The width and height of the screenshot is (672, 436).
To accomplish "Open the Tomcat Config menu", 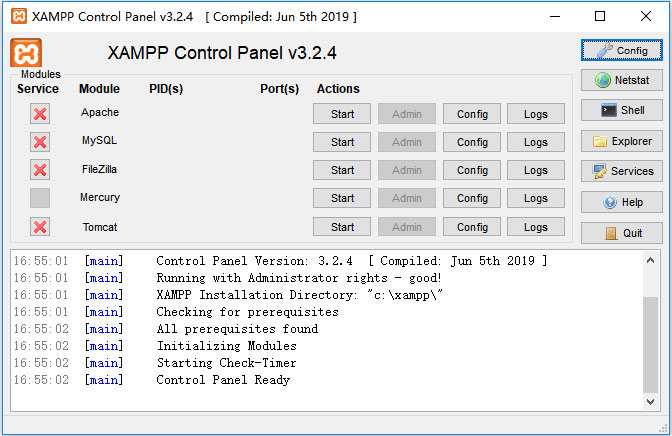I will tap(472, 227).
